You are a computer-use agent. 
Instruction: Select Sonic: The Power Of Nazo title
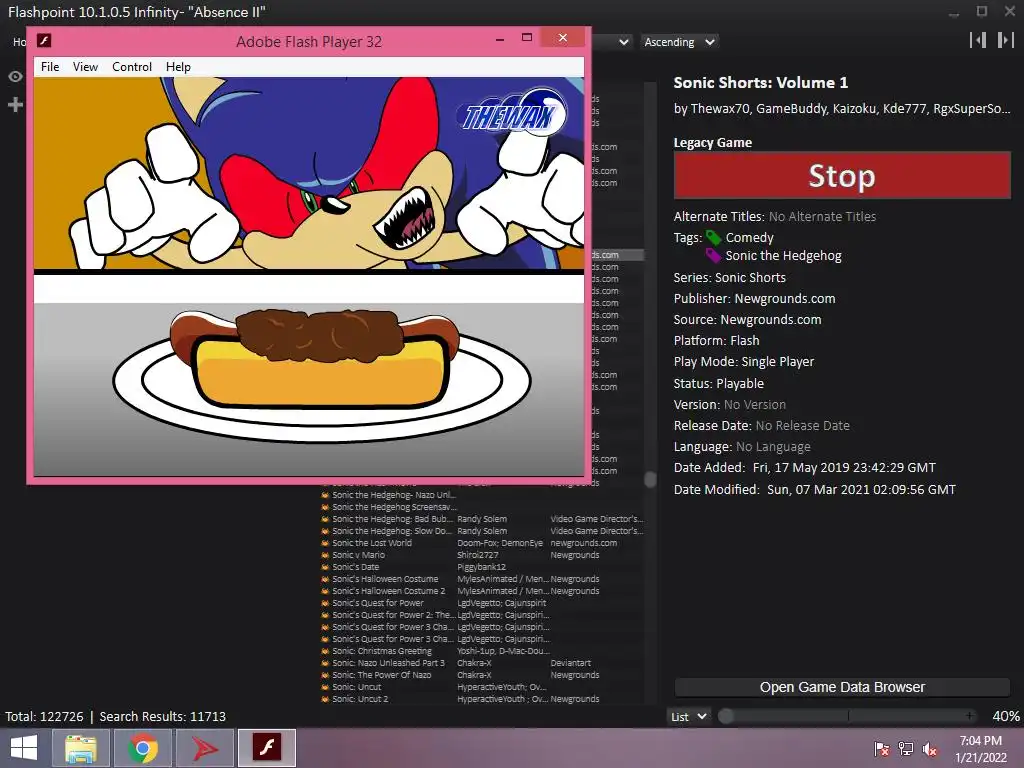point(382,675)
